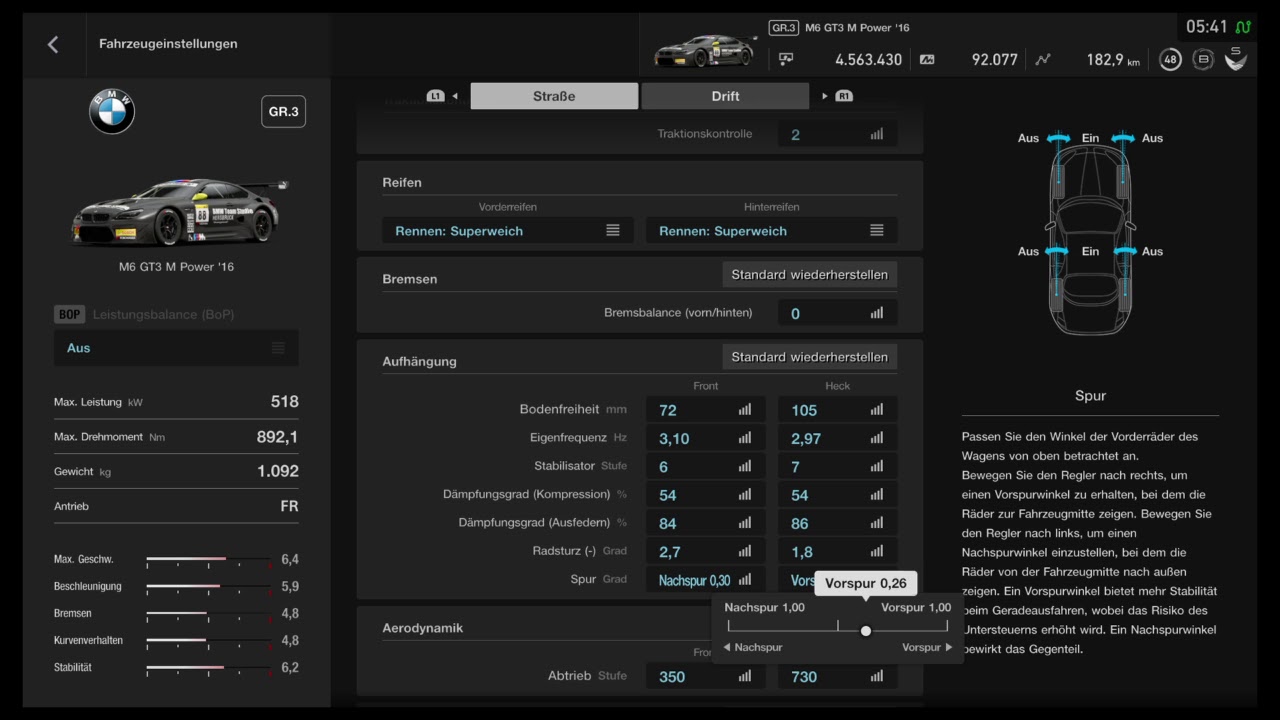
Task: Open the Hinterreifen tyre list icon
Action: (x=877, y=230)
